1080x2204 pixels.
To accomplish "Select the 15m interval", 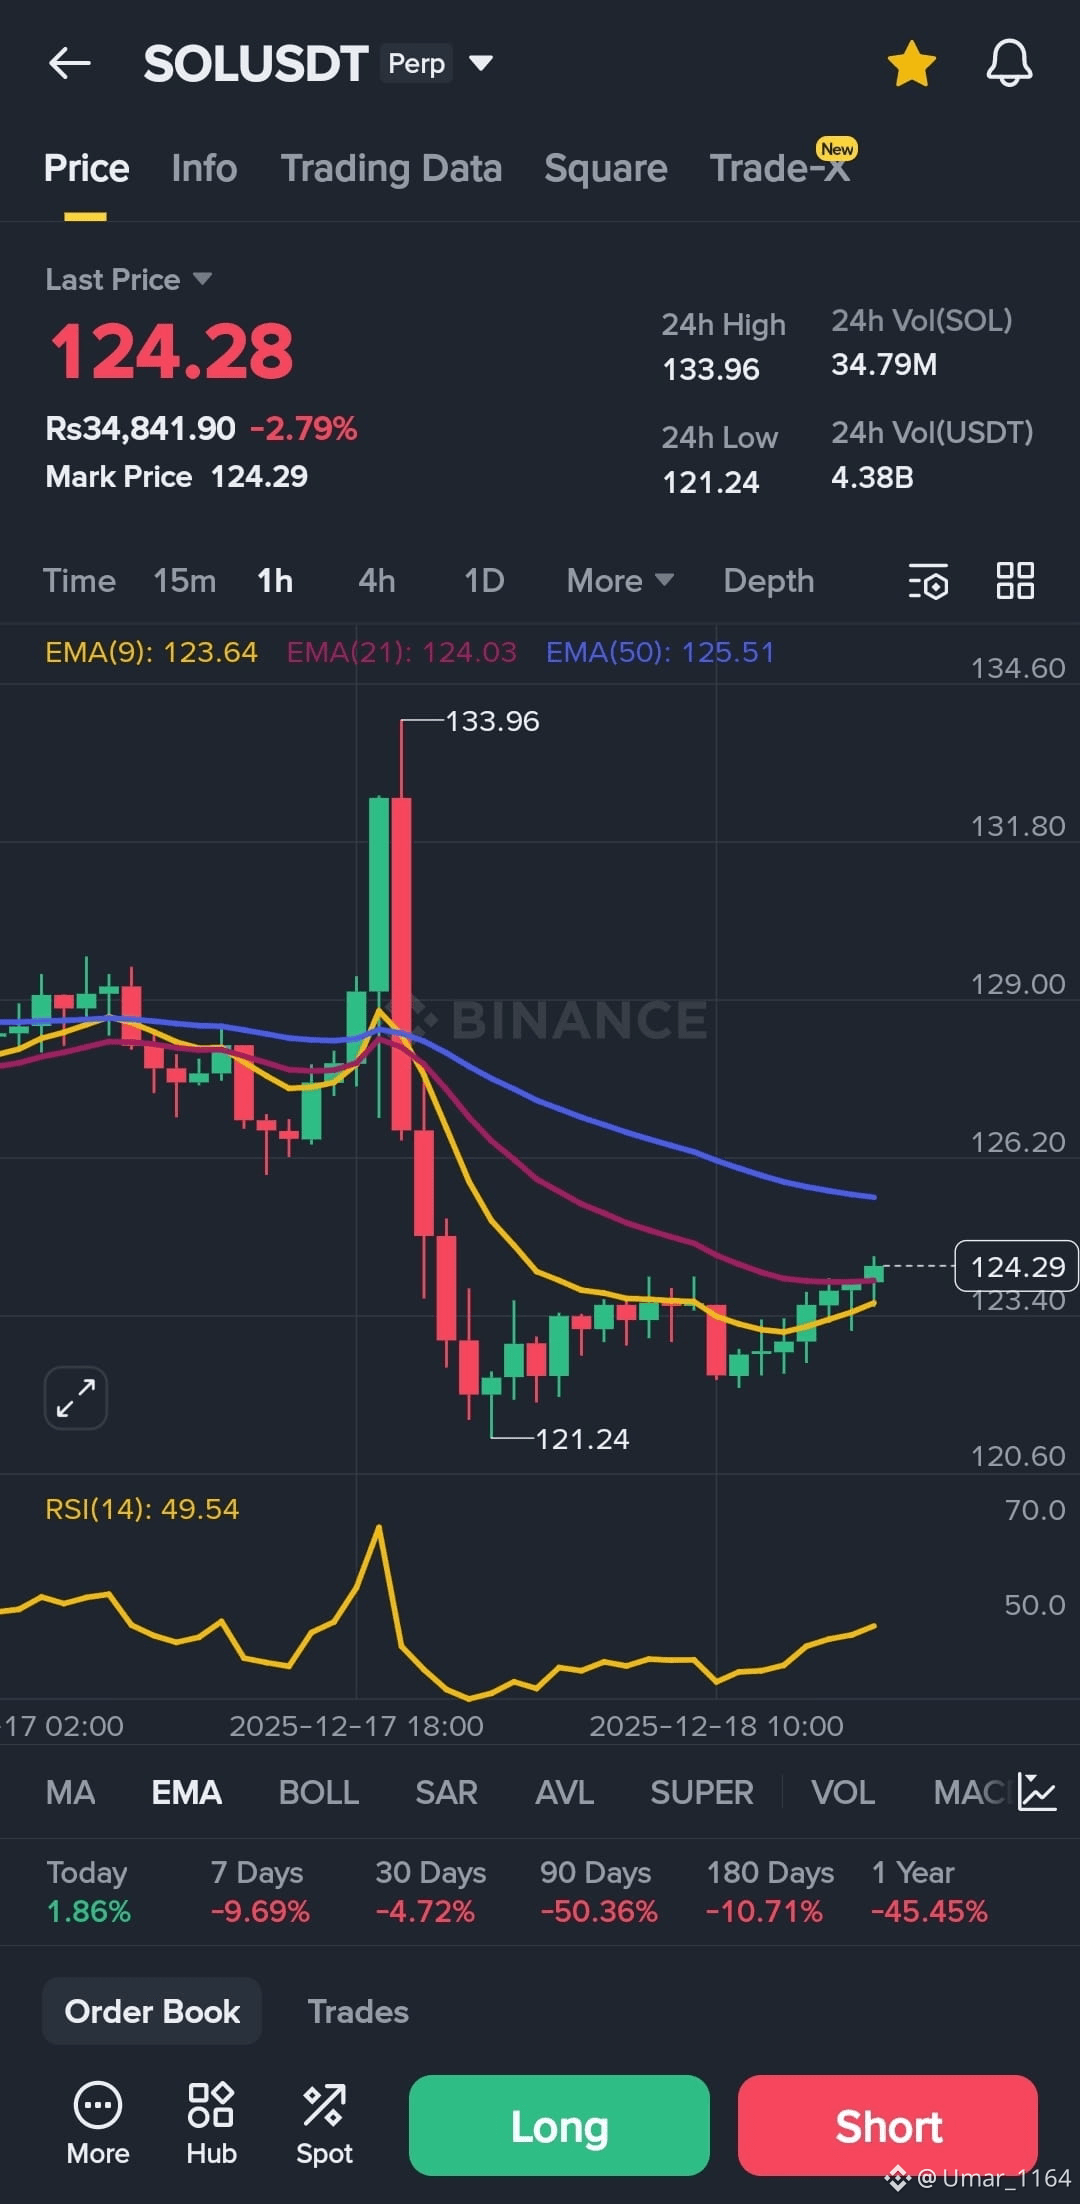I will (184, 581).
